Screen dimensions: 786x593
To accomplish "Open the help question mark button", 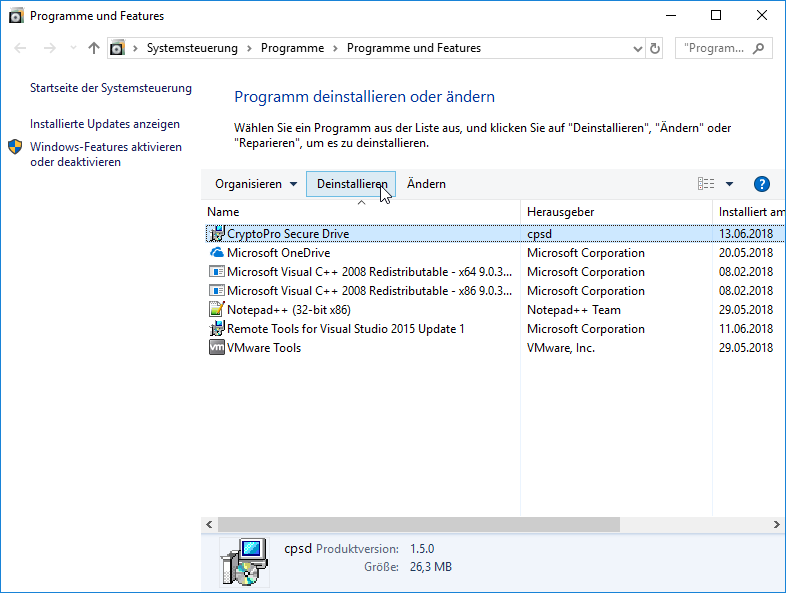I will (761, 184).
